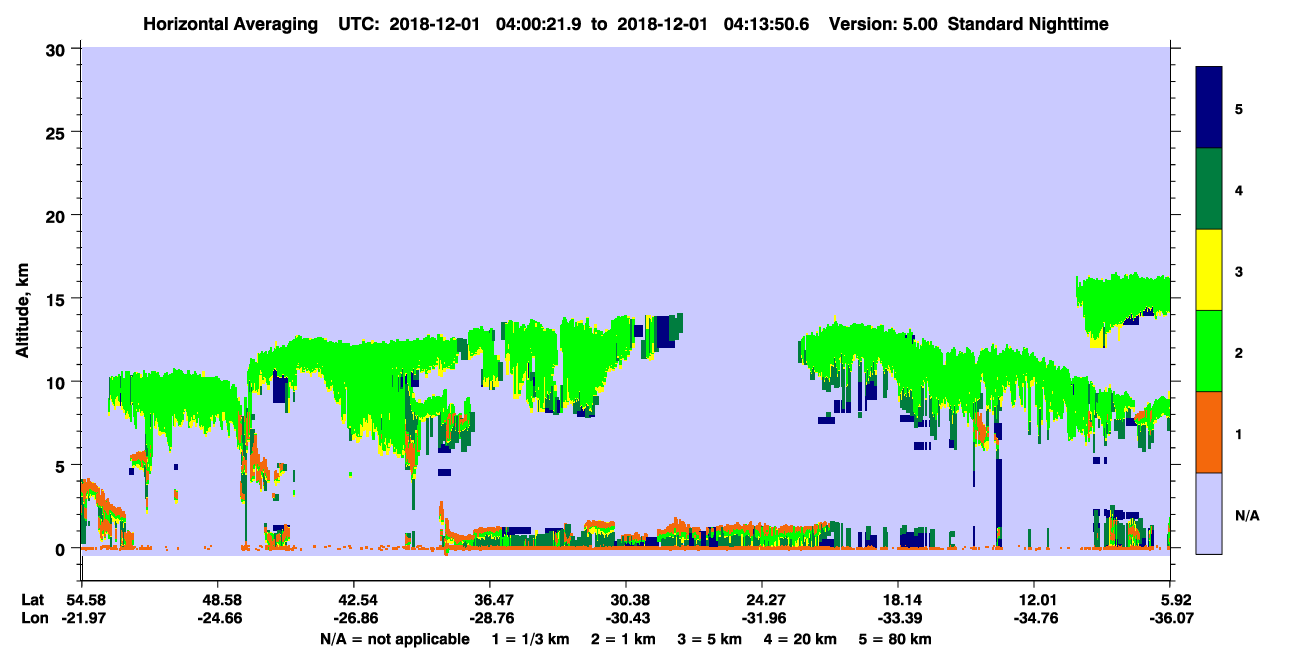Click the 'Lat' row label

tap(33, 600)
